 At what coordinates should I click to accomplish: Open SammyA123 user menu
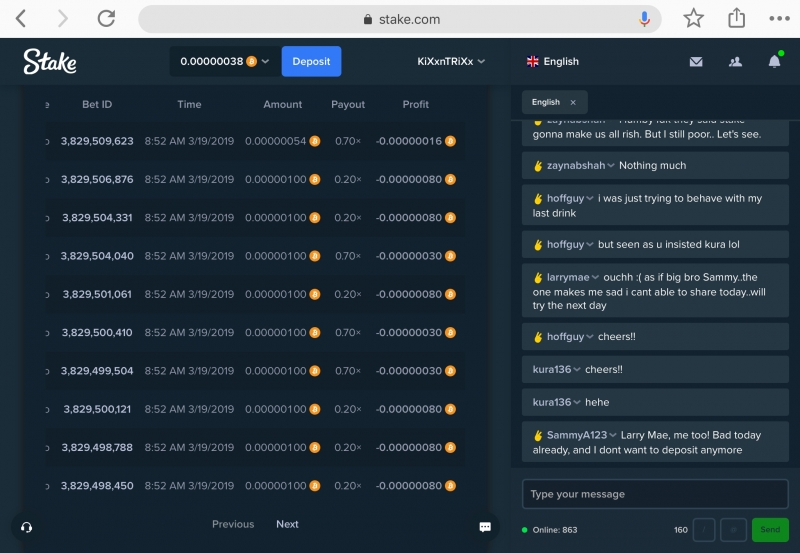[612, 435]
